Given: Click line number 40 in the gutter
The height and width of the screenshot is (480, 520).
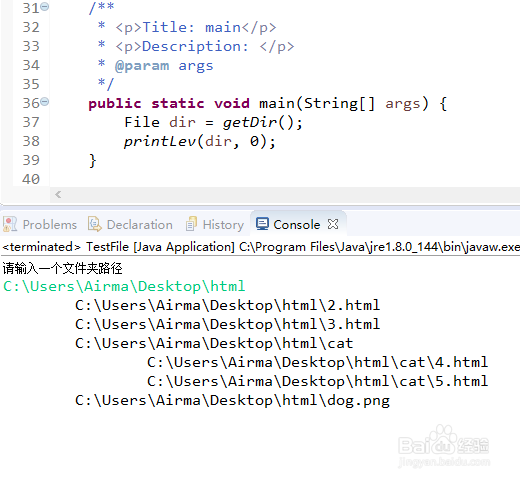Looking at the screenshot, I should 31,179.
